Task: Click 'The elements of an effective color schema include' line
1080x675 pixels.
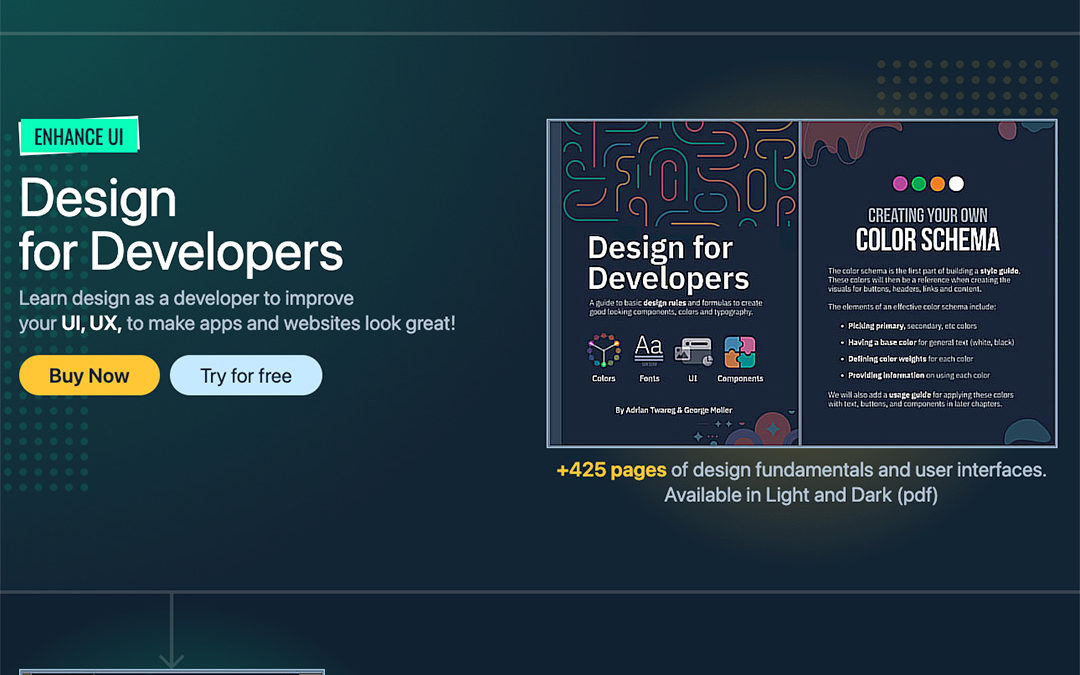Action: tap(912, 307)
